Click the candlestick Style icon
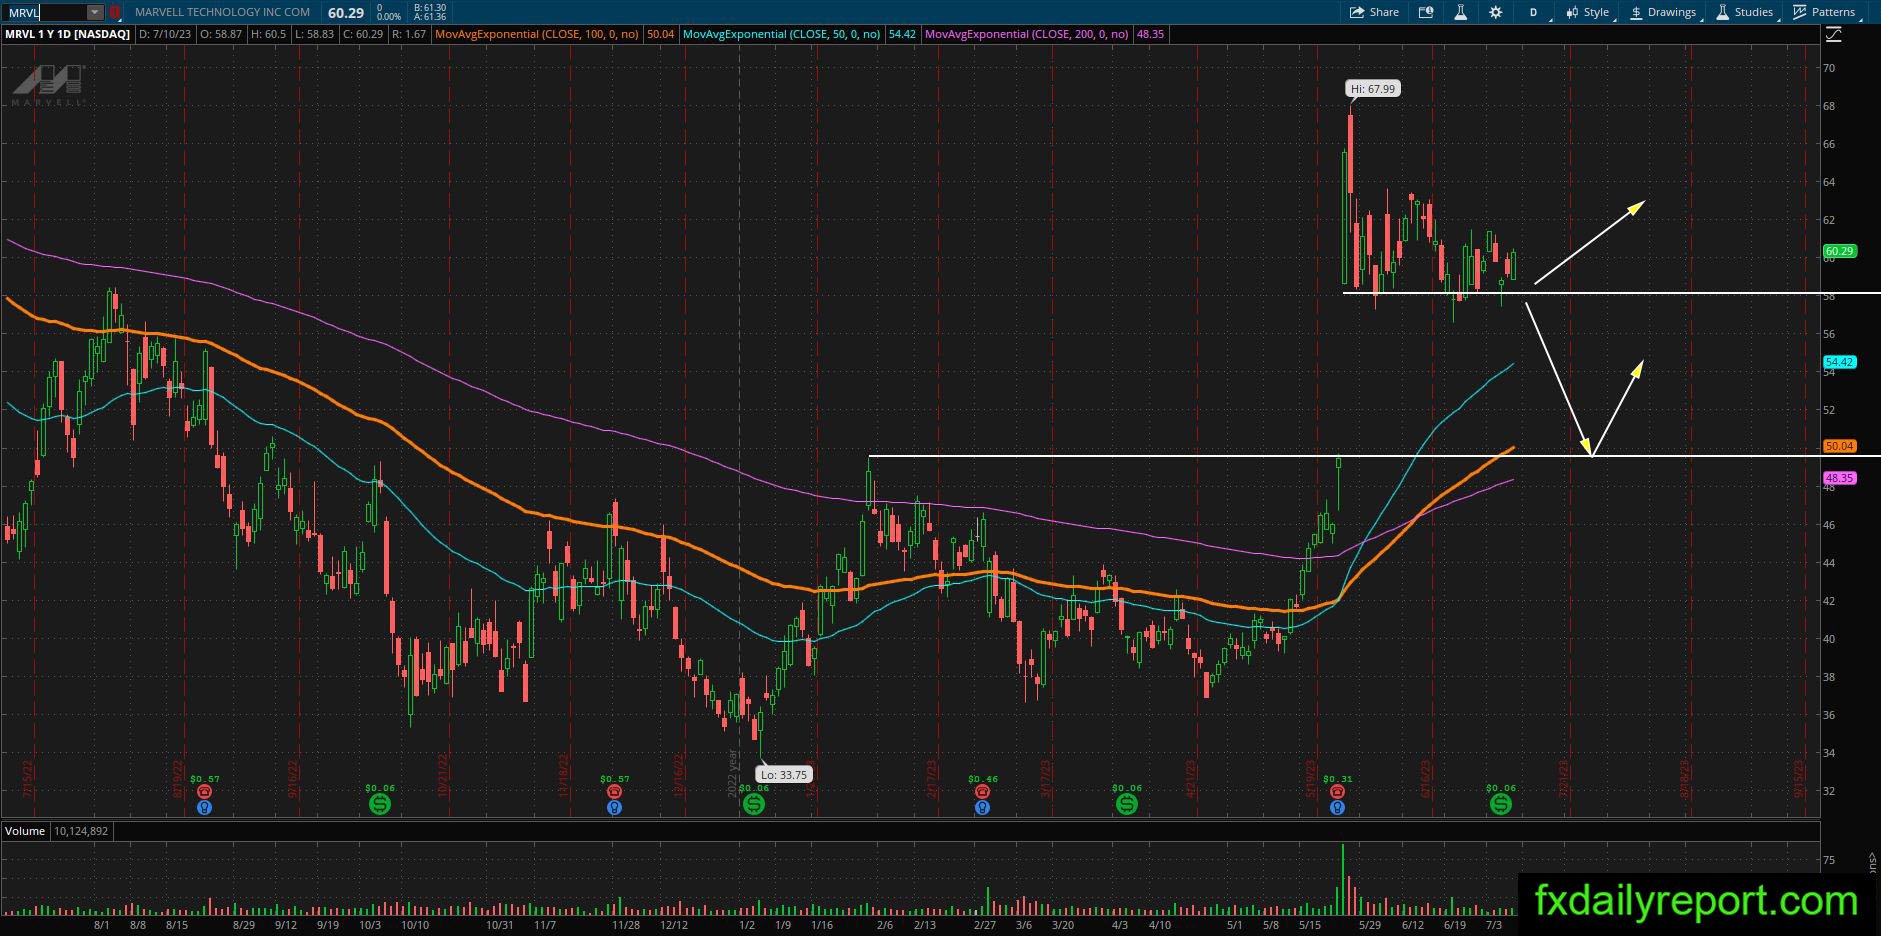1881x936 pixels. 1571,12
